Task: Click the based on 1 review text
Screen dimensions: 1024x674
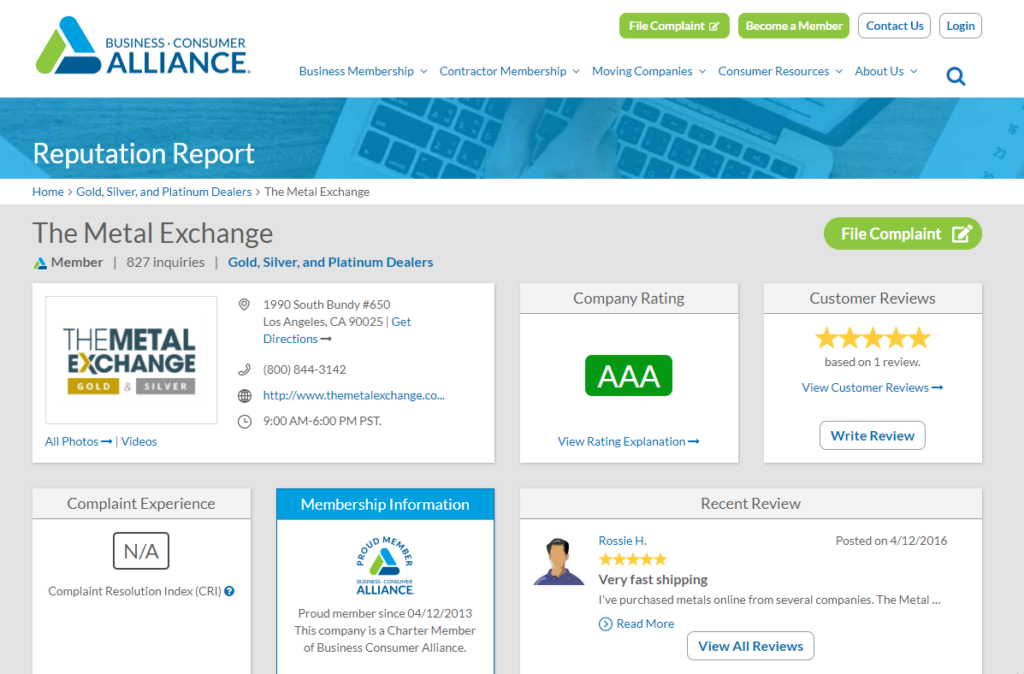Action: 872,362
